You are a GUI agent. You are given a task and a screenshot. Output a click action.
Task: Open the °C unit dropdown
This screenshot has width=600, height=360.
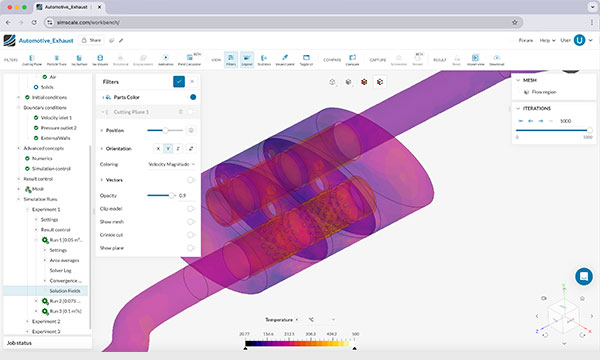tap(322, 319)
